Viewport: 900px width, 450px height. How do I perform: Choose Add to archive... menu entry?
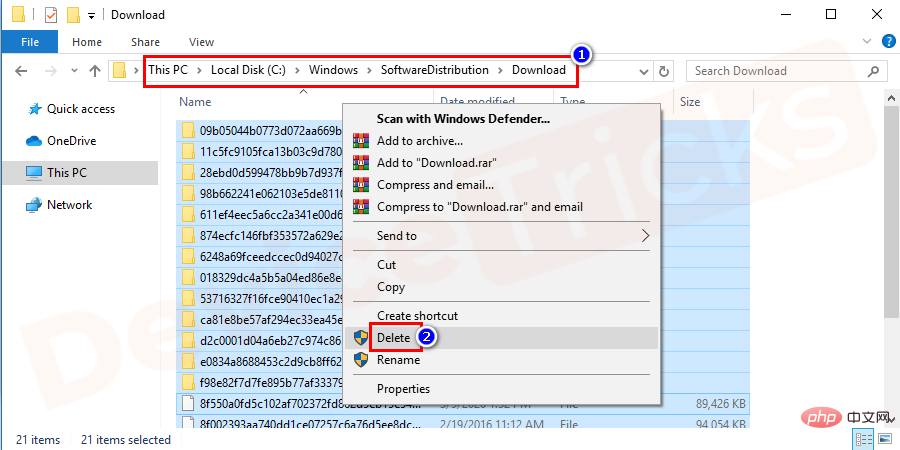[501, 141]
